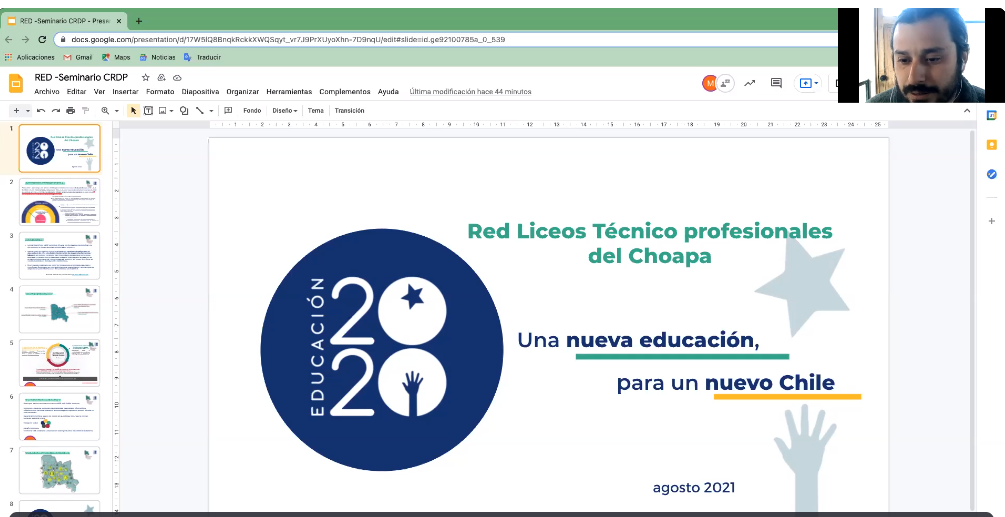Open the Line tool dropdown arrow
Image resolution: width=1005 pixels, height=517 pixels.
pyautogui.click(x=212, y=111)
